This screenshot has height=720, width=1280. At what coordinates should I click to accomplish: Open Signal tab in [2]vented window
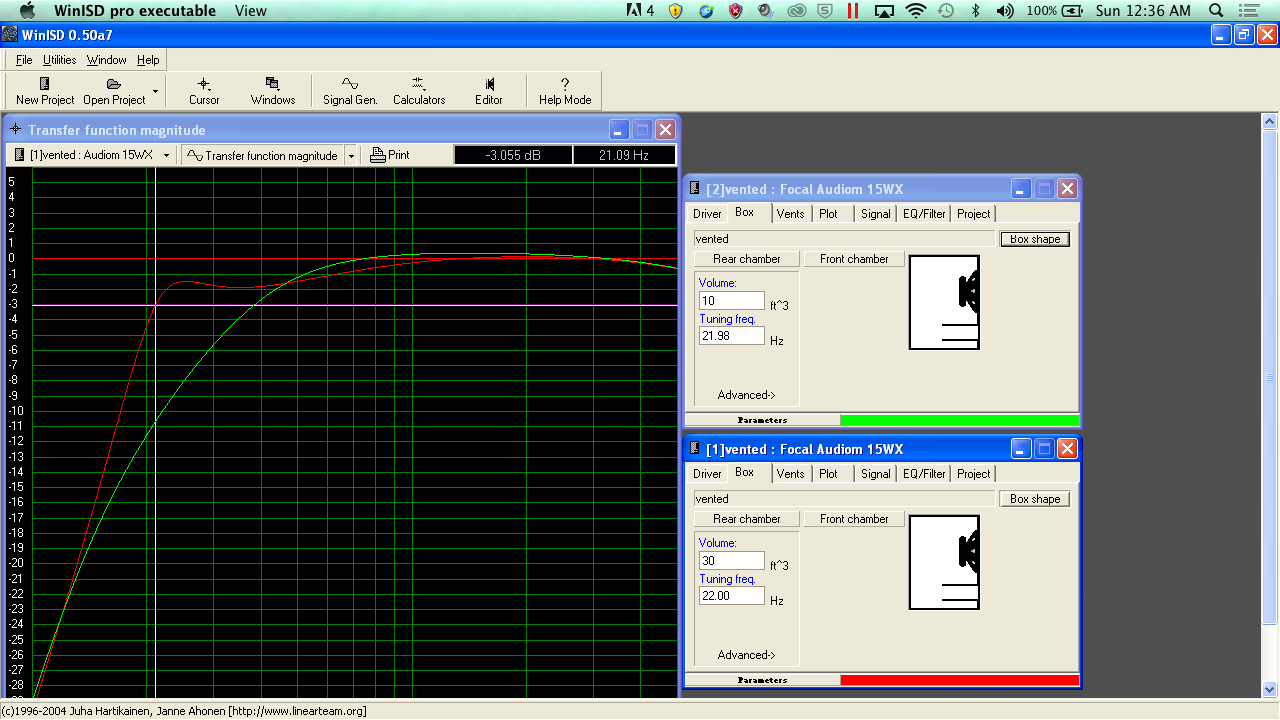tap(875, 214)
